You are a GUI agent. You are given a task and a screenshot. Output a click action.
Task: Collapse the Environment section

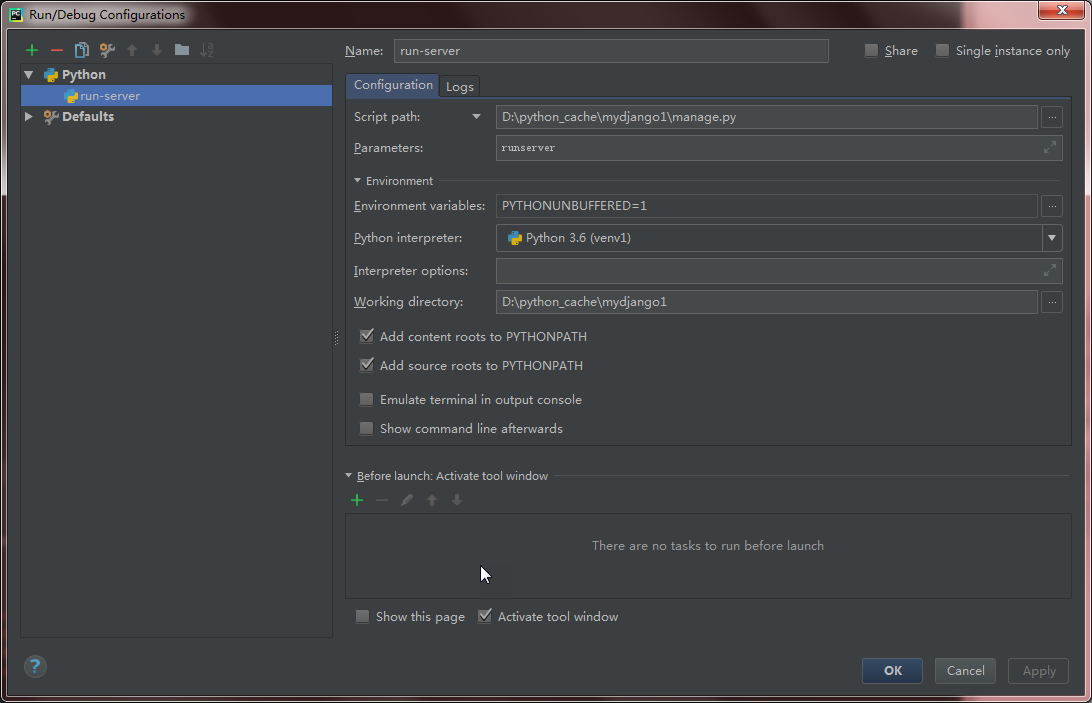tap(358, 181)
